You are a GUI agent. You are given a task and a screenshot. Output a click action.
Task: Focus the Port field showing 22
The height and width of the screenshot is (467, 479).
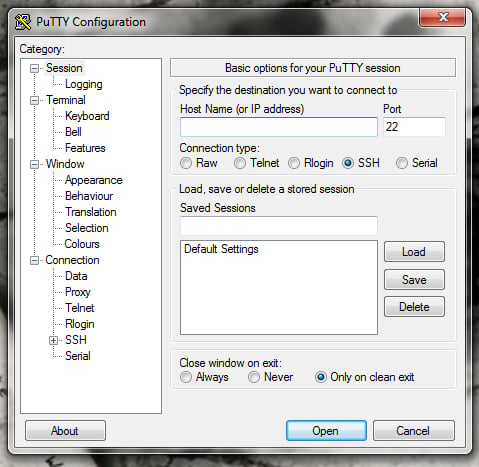pyautogui.click(x=414, y=127)
